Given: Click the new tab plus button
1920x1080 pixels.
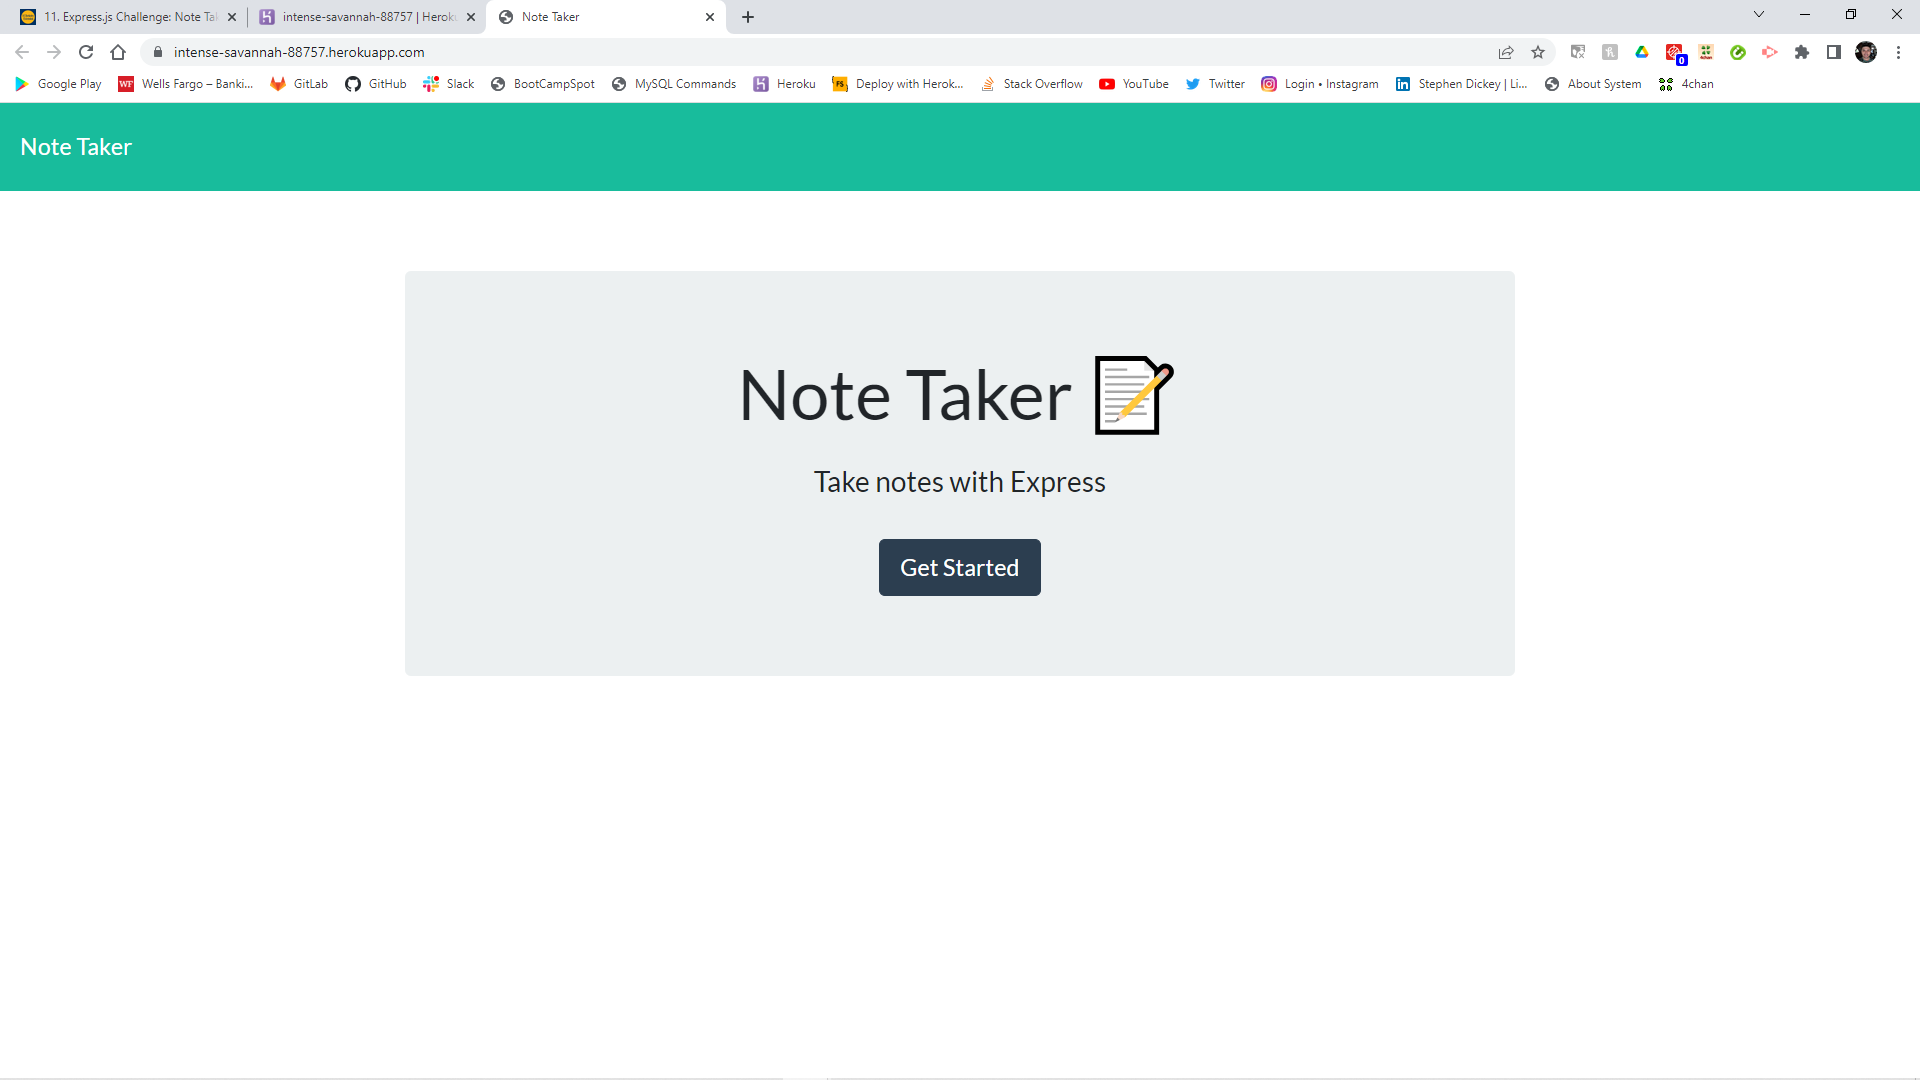Looking at the screenshot, I should coord(749,16).
